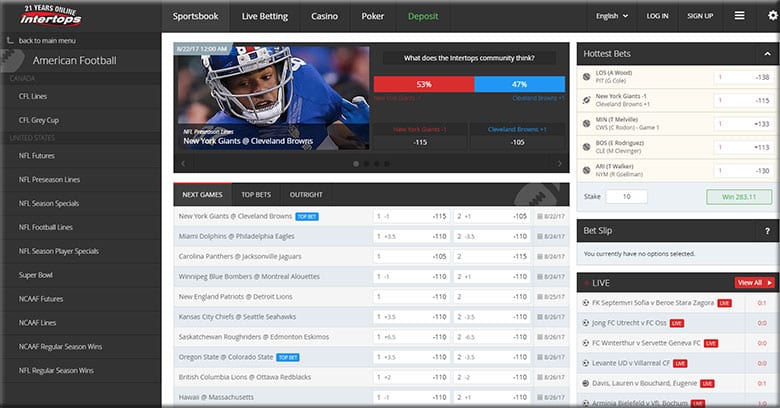
Task: Click the Intertops logo
Action: [51, 15]
